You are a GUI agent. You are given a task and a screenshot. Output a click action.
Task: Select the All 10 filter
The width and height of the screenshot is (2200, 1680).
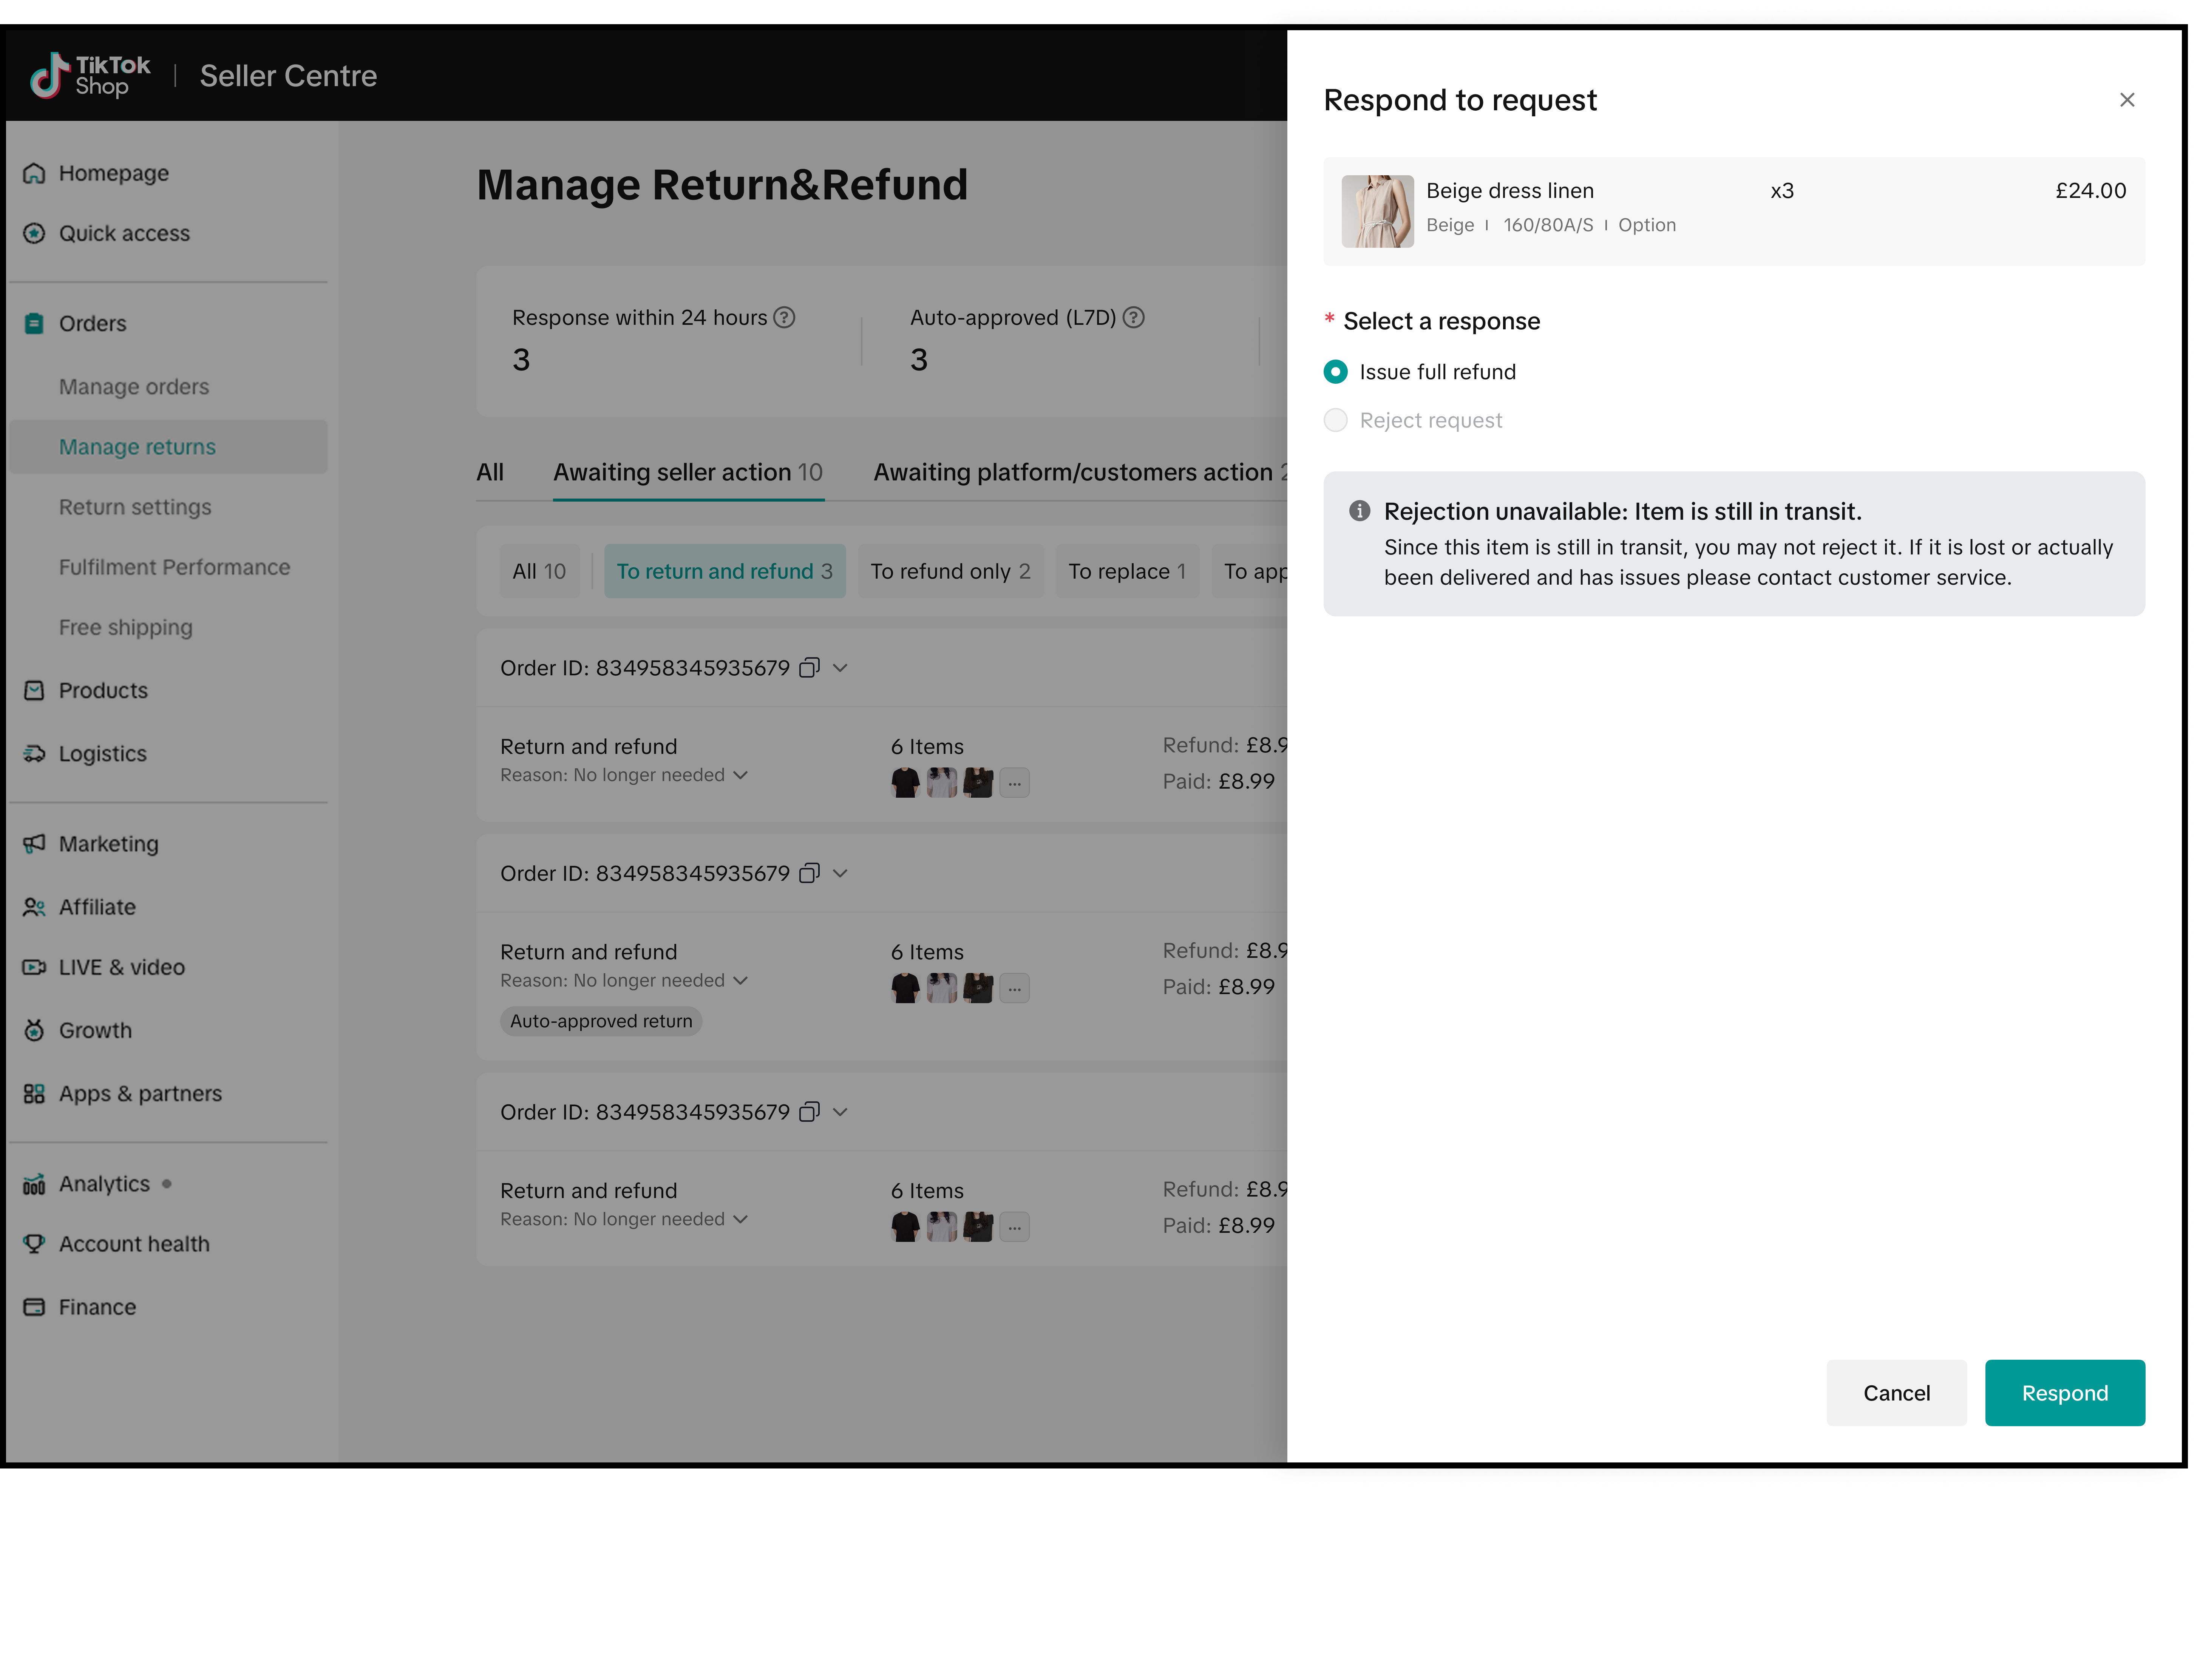pos(540,572)
